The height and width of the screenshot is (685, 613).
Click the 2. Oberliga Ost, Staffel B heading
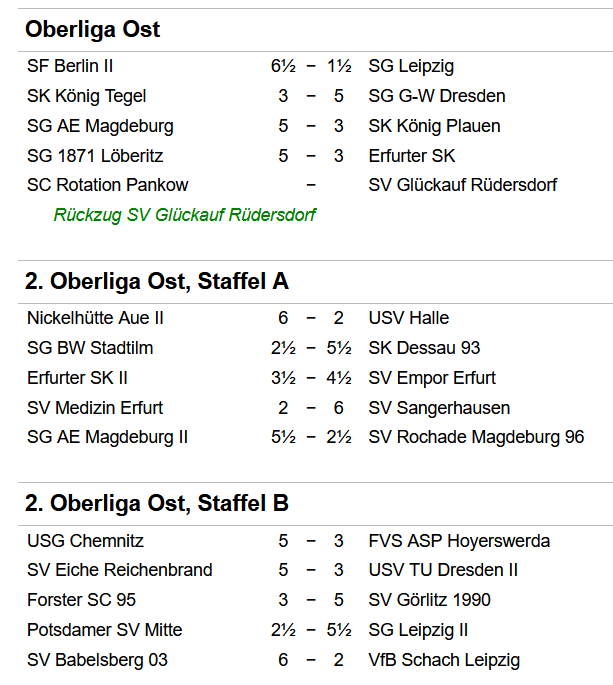pos(157,504)
